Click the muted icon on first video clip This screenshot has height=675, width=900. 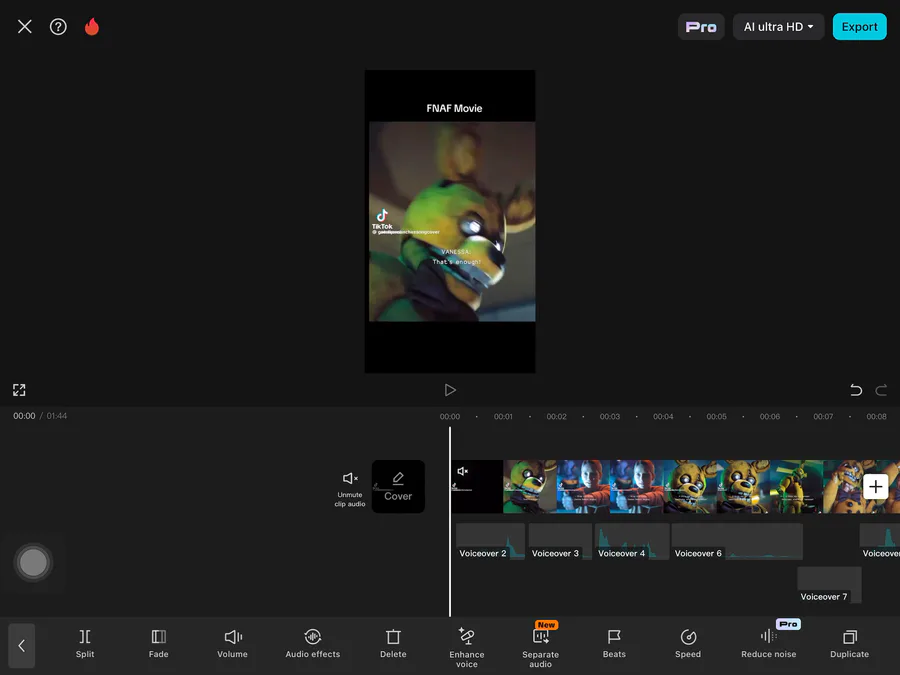point(463,471)
